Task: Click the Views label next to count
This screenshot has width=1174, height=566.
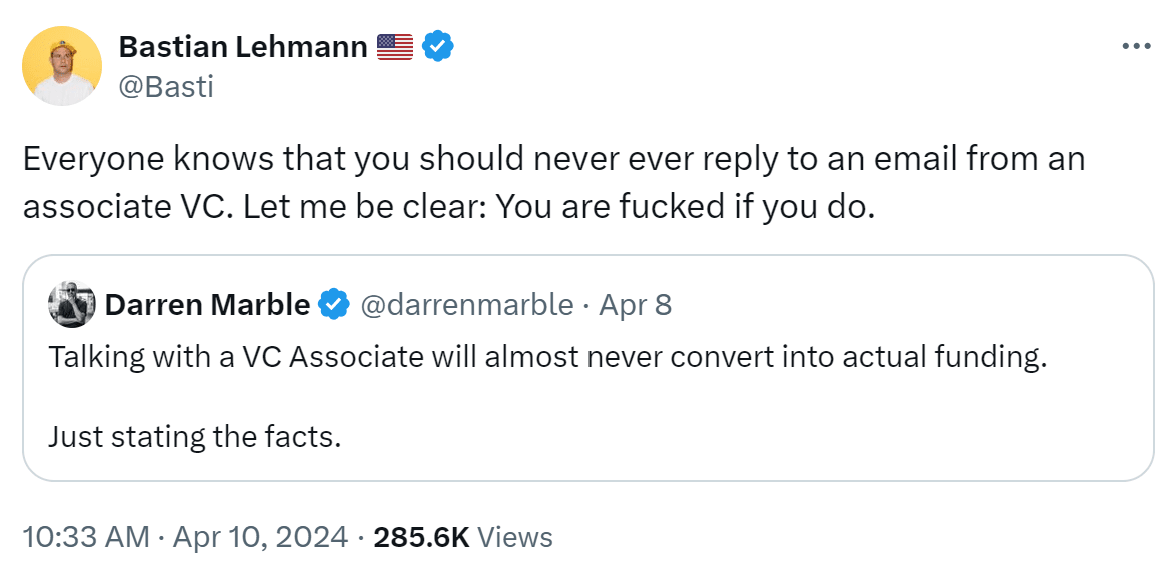Action: (x=514, y=537)
